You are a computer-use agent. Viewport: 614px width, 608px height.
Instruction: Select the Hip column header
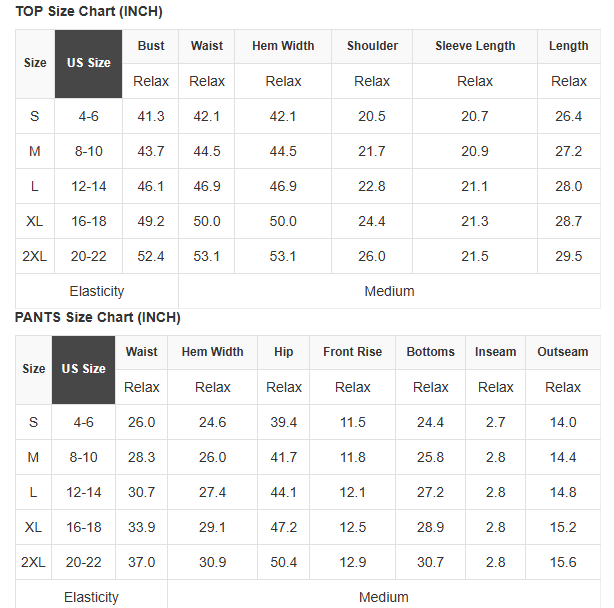[284, 352]
